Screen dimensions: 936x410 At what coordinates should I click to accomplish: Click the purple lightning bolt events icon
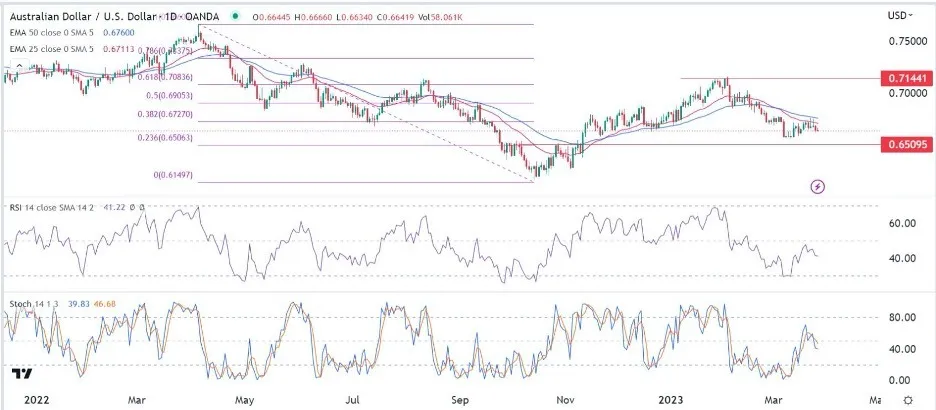tap(818, 187)
